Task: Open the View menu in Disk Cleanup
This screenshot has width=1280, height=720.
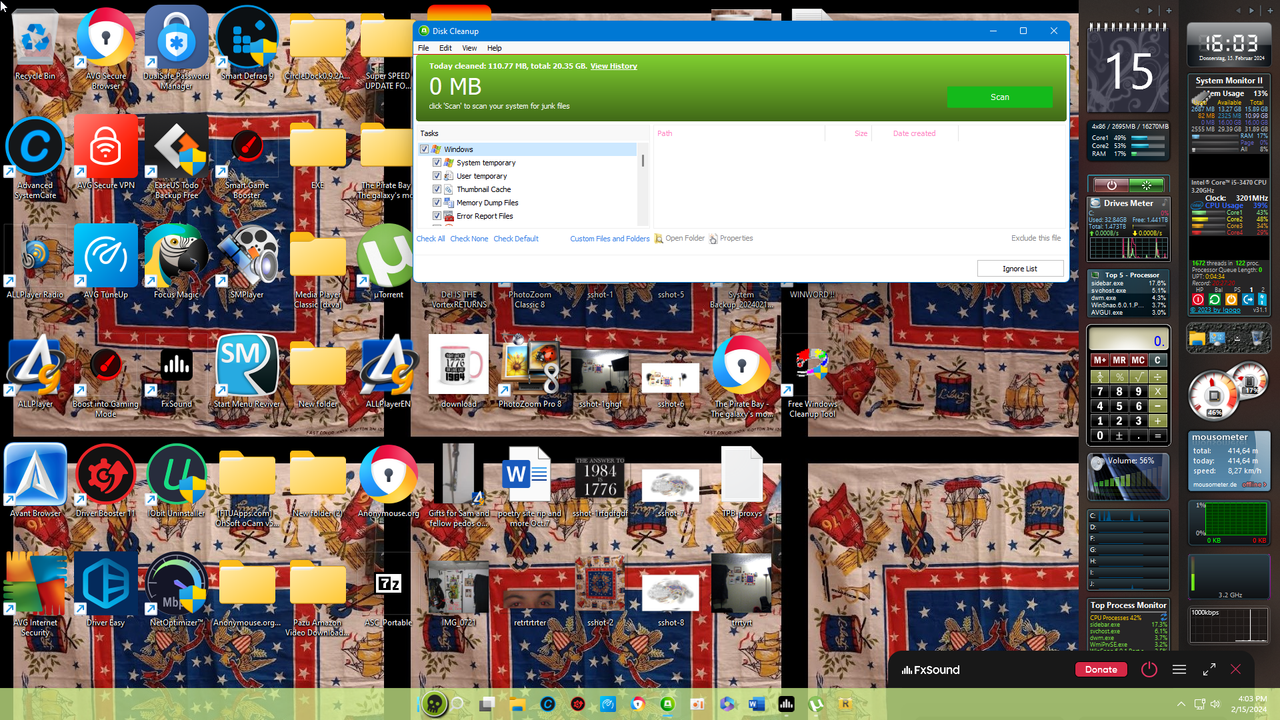Action: [469, 48]
